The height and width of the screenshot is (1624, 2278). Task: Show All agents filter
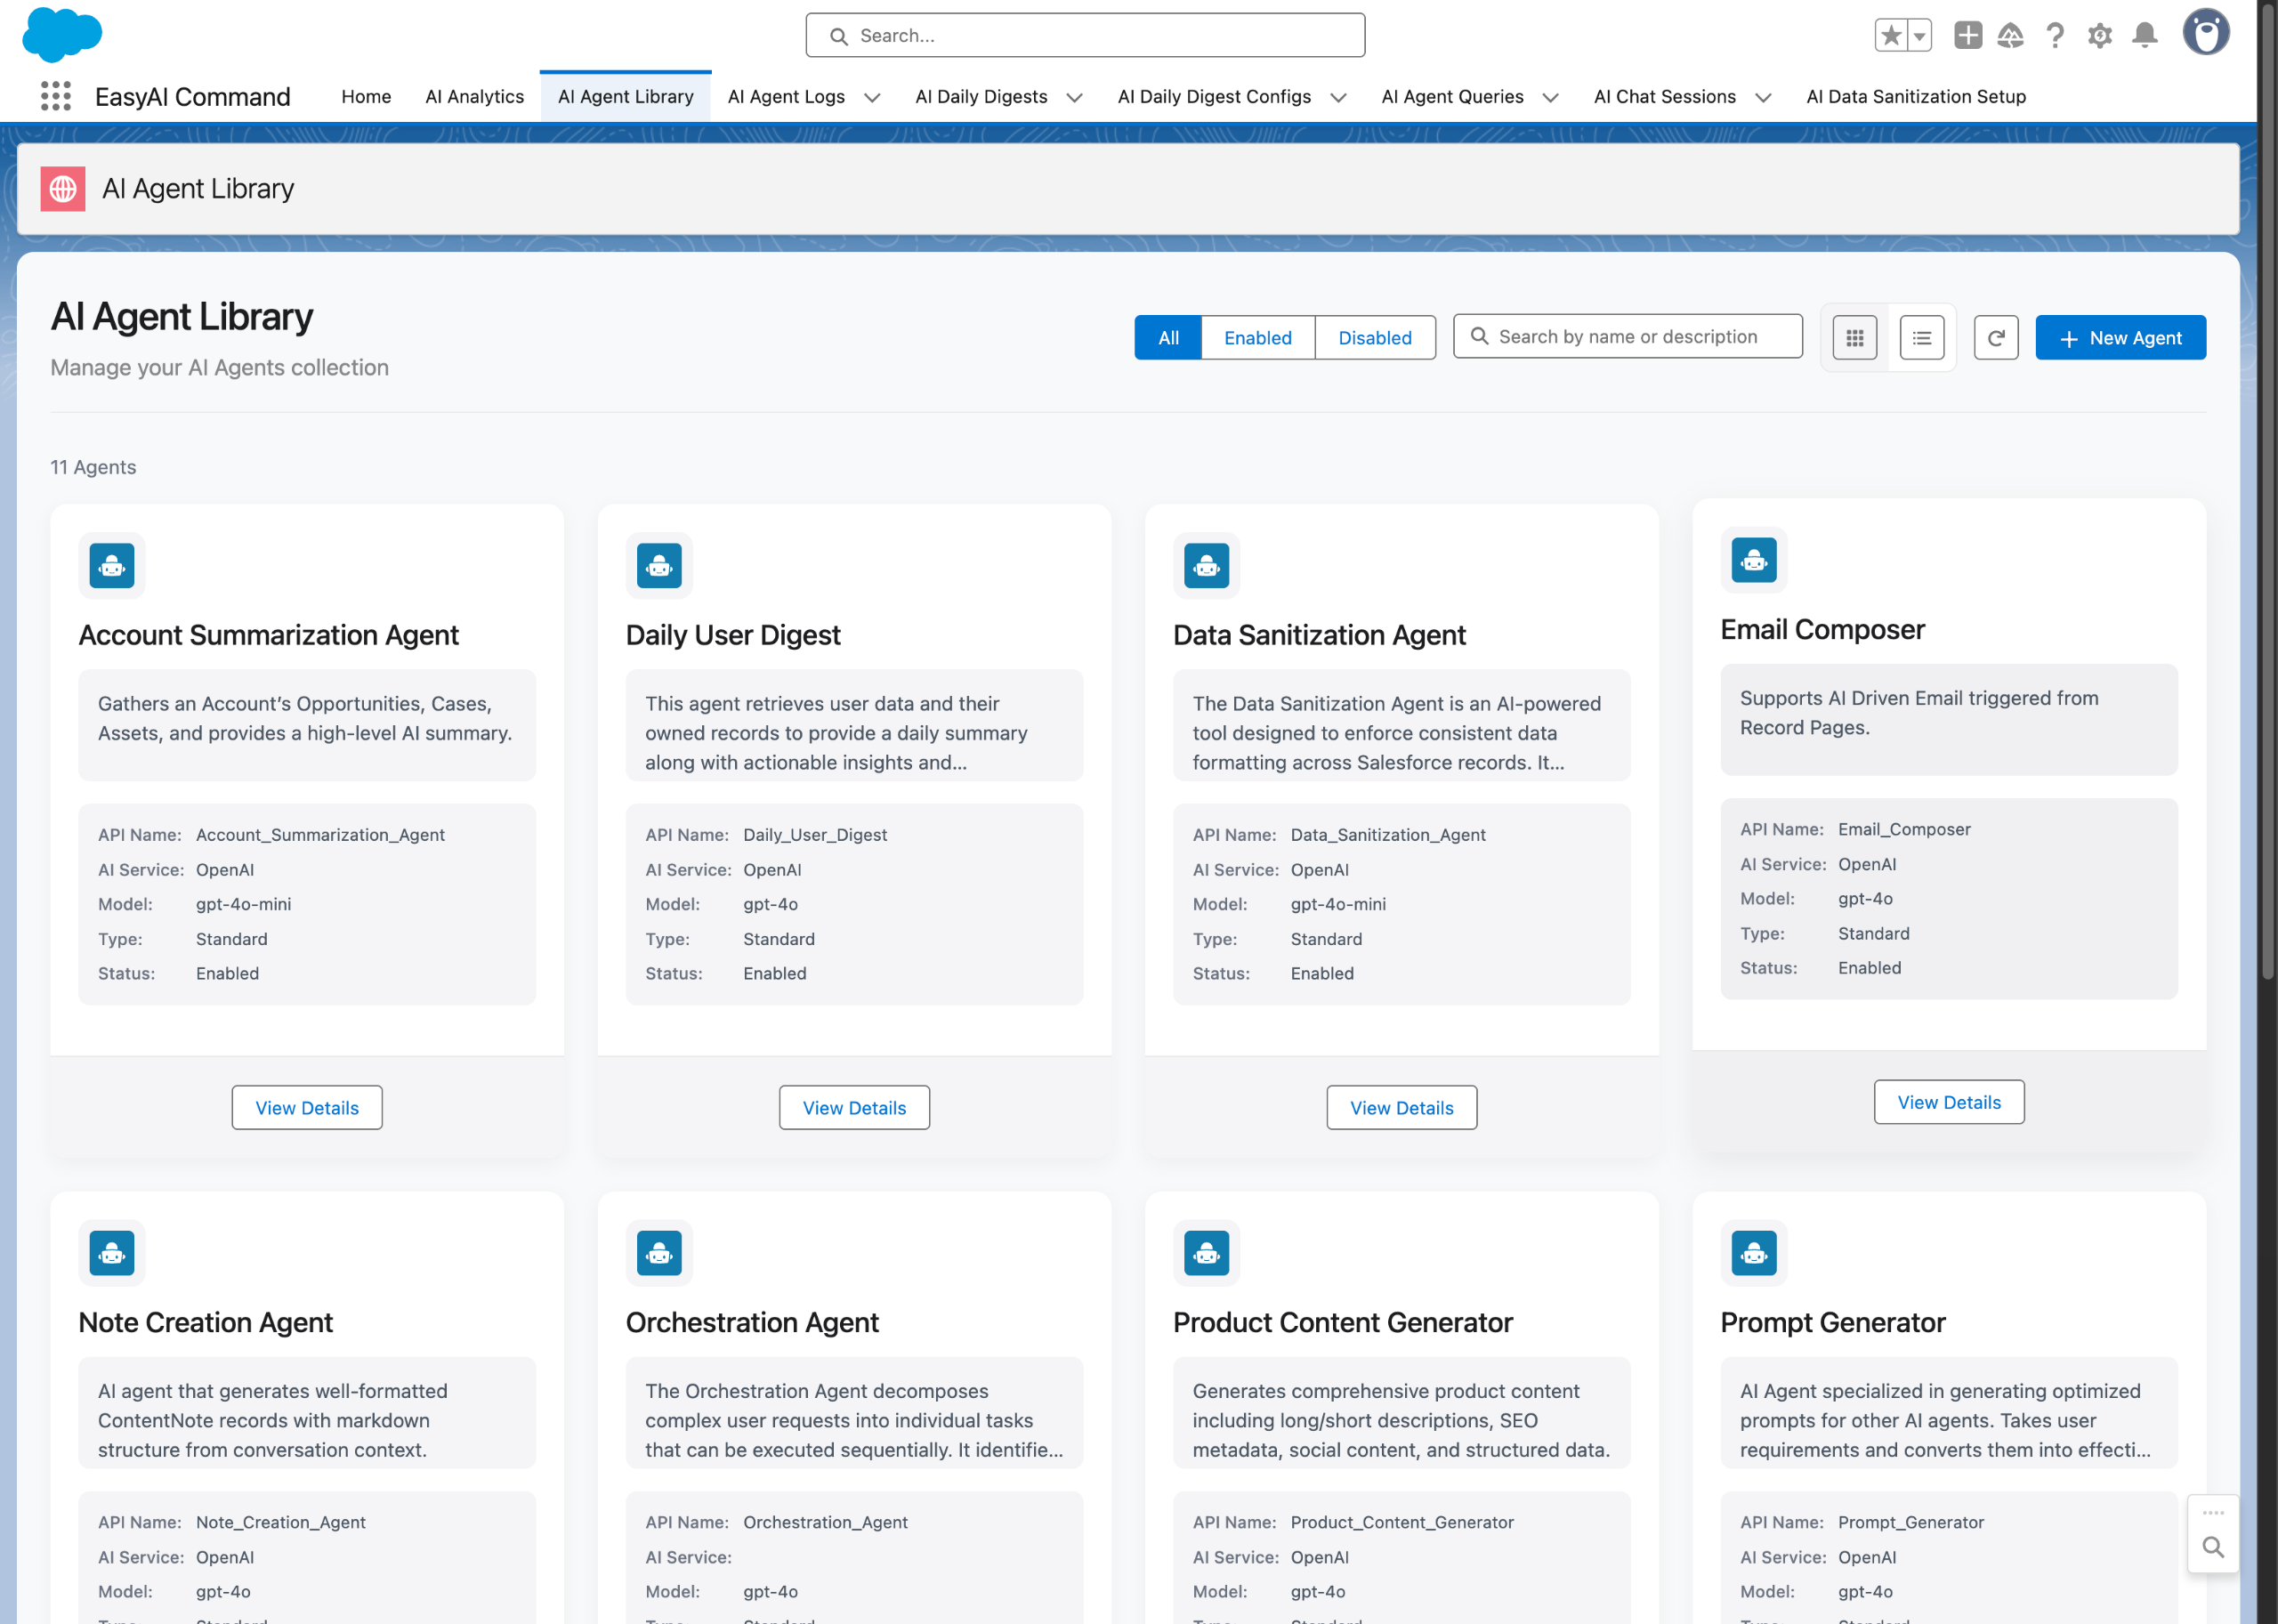[1168, 338]
